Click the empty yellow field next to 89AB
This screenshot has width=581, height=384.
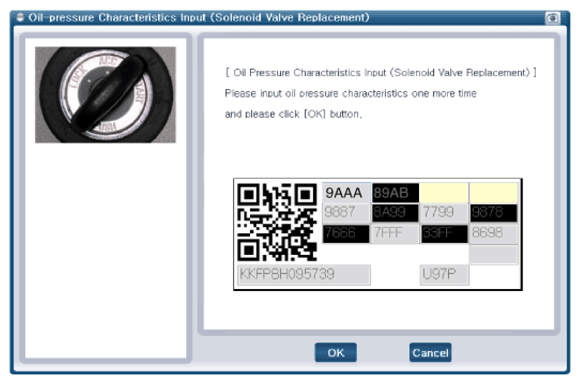[444, 193]
